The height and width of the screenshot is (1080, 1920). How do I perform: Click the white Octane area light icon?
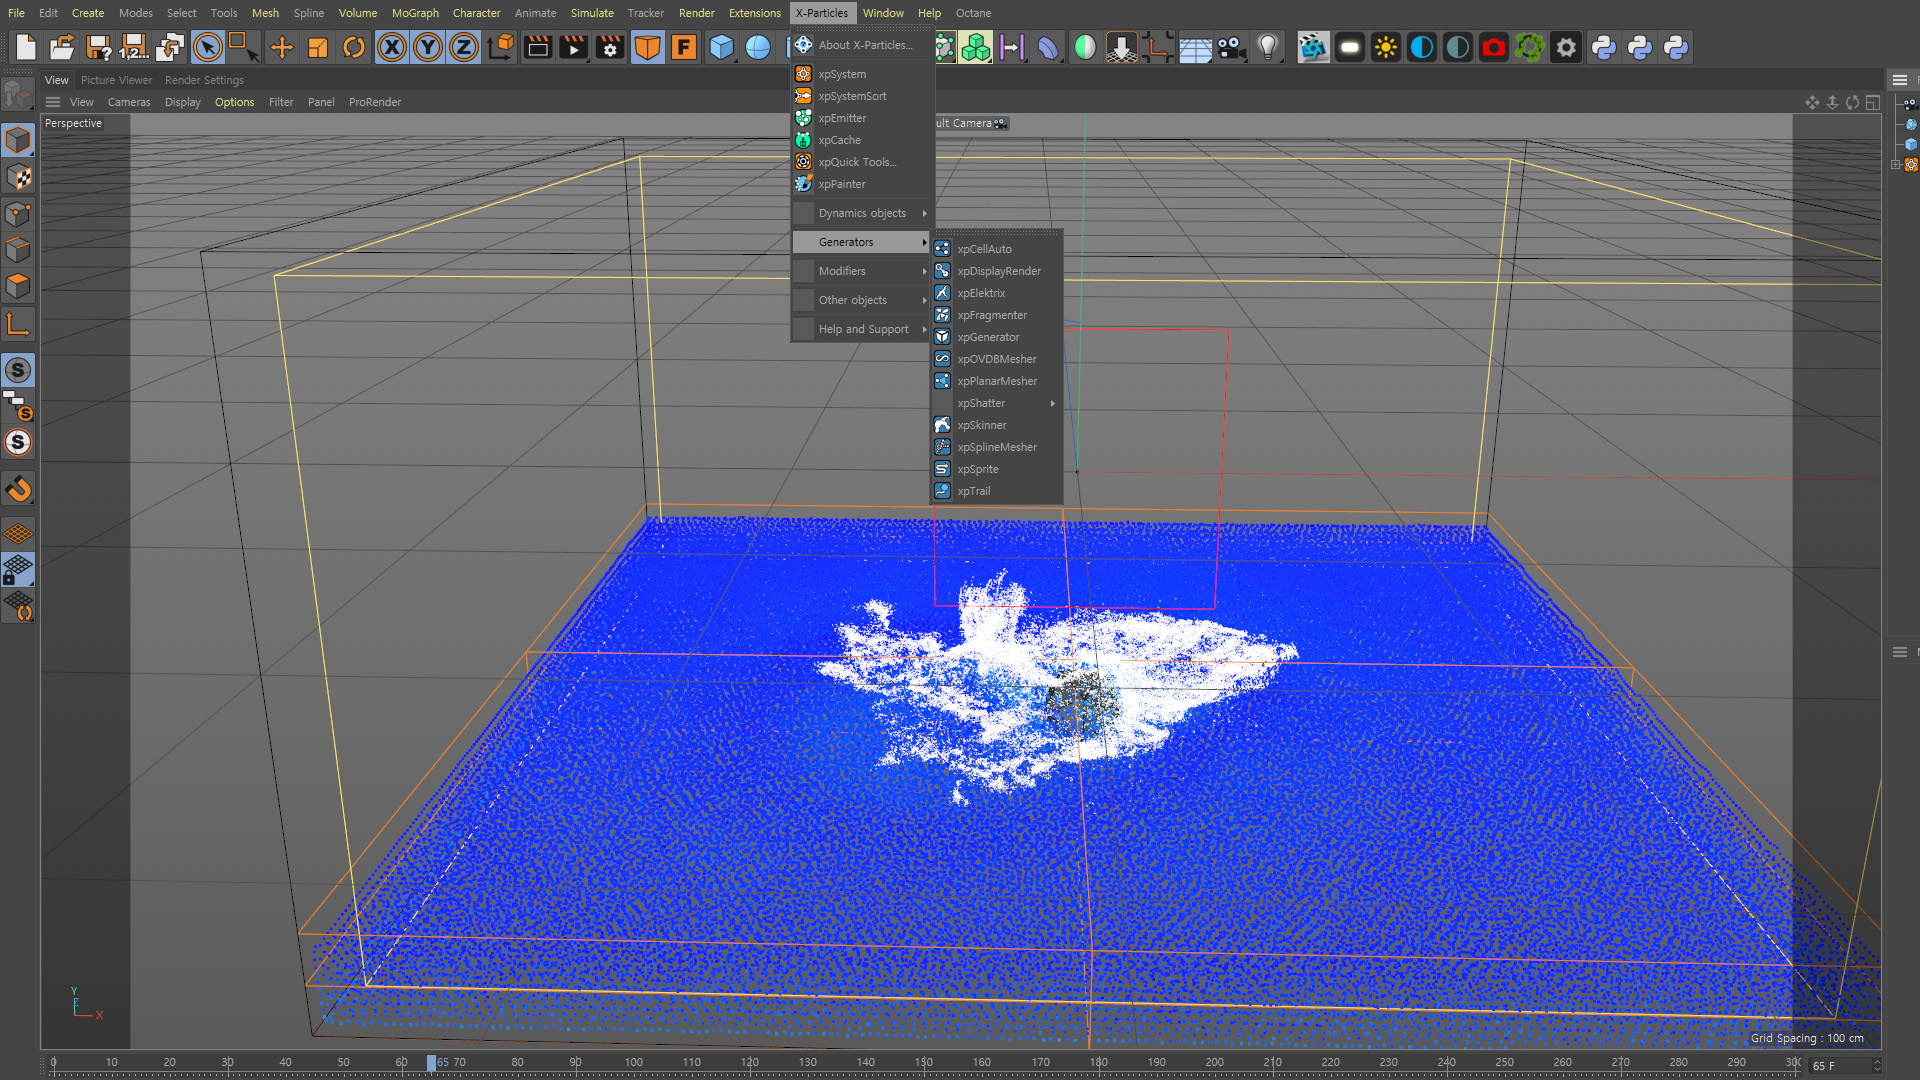coord(1350,47)
